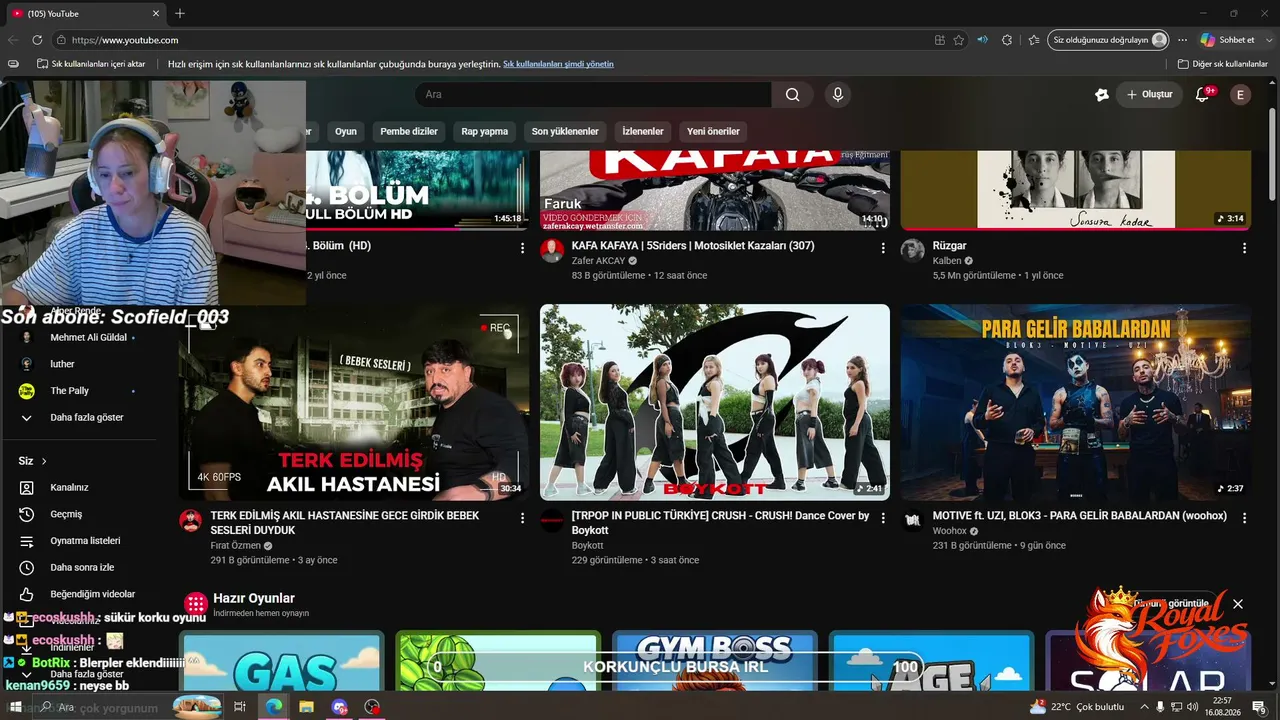The height and width of the screenshot is (720, 1280).
Task: Open options for the Bölüm (HD) video
Action: [x=522, y=248]
